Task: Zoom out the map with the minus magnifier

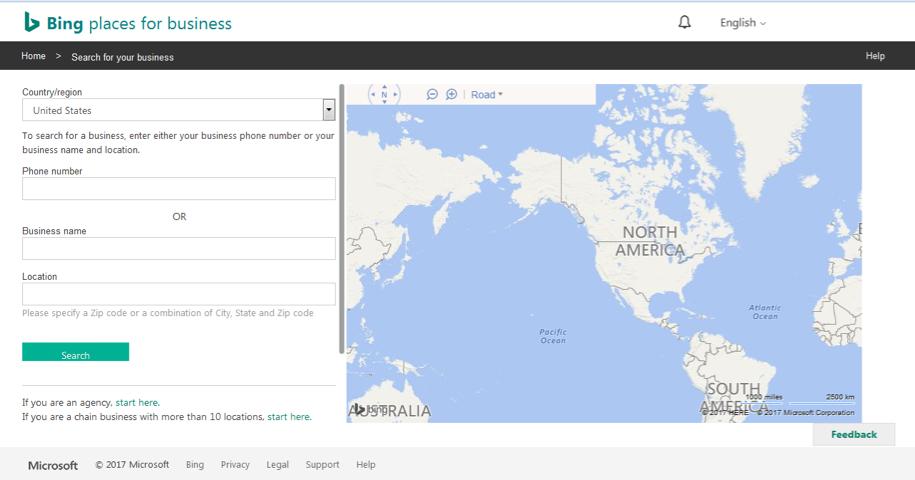Action: 432,94
